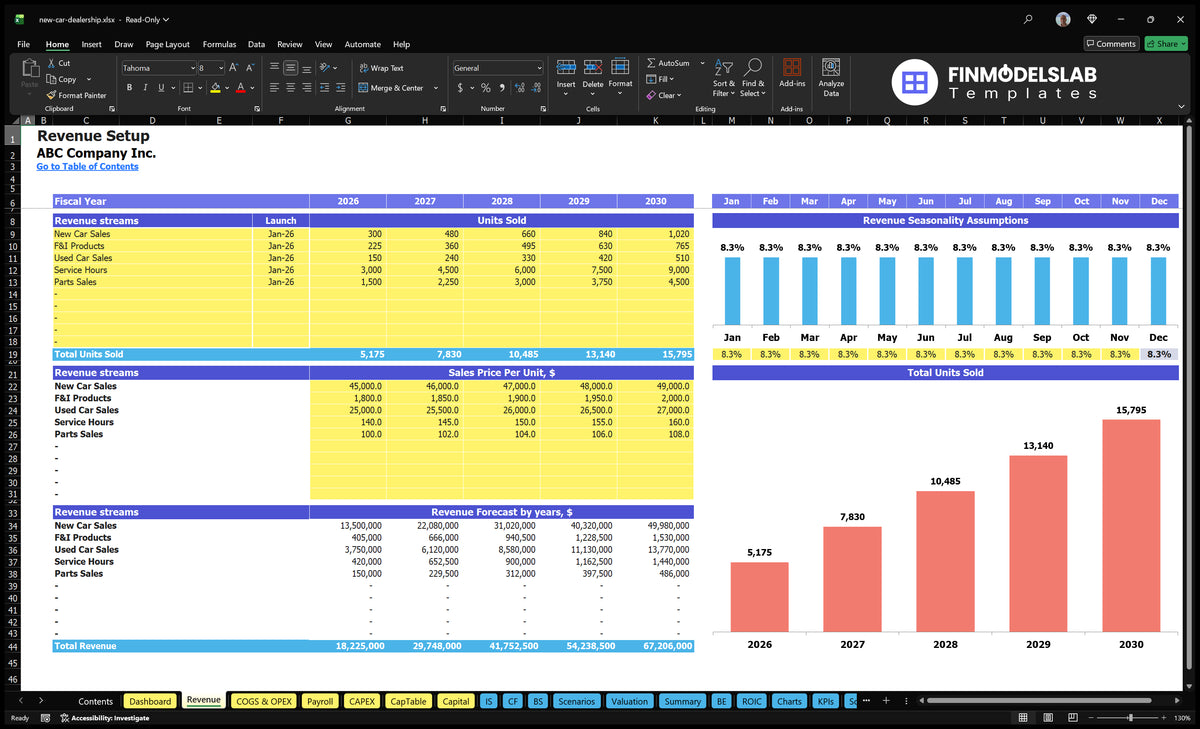
Task: Open the Tahoma font name dropdown
Action: click(192, 68)
